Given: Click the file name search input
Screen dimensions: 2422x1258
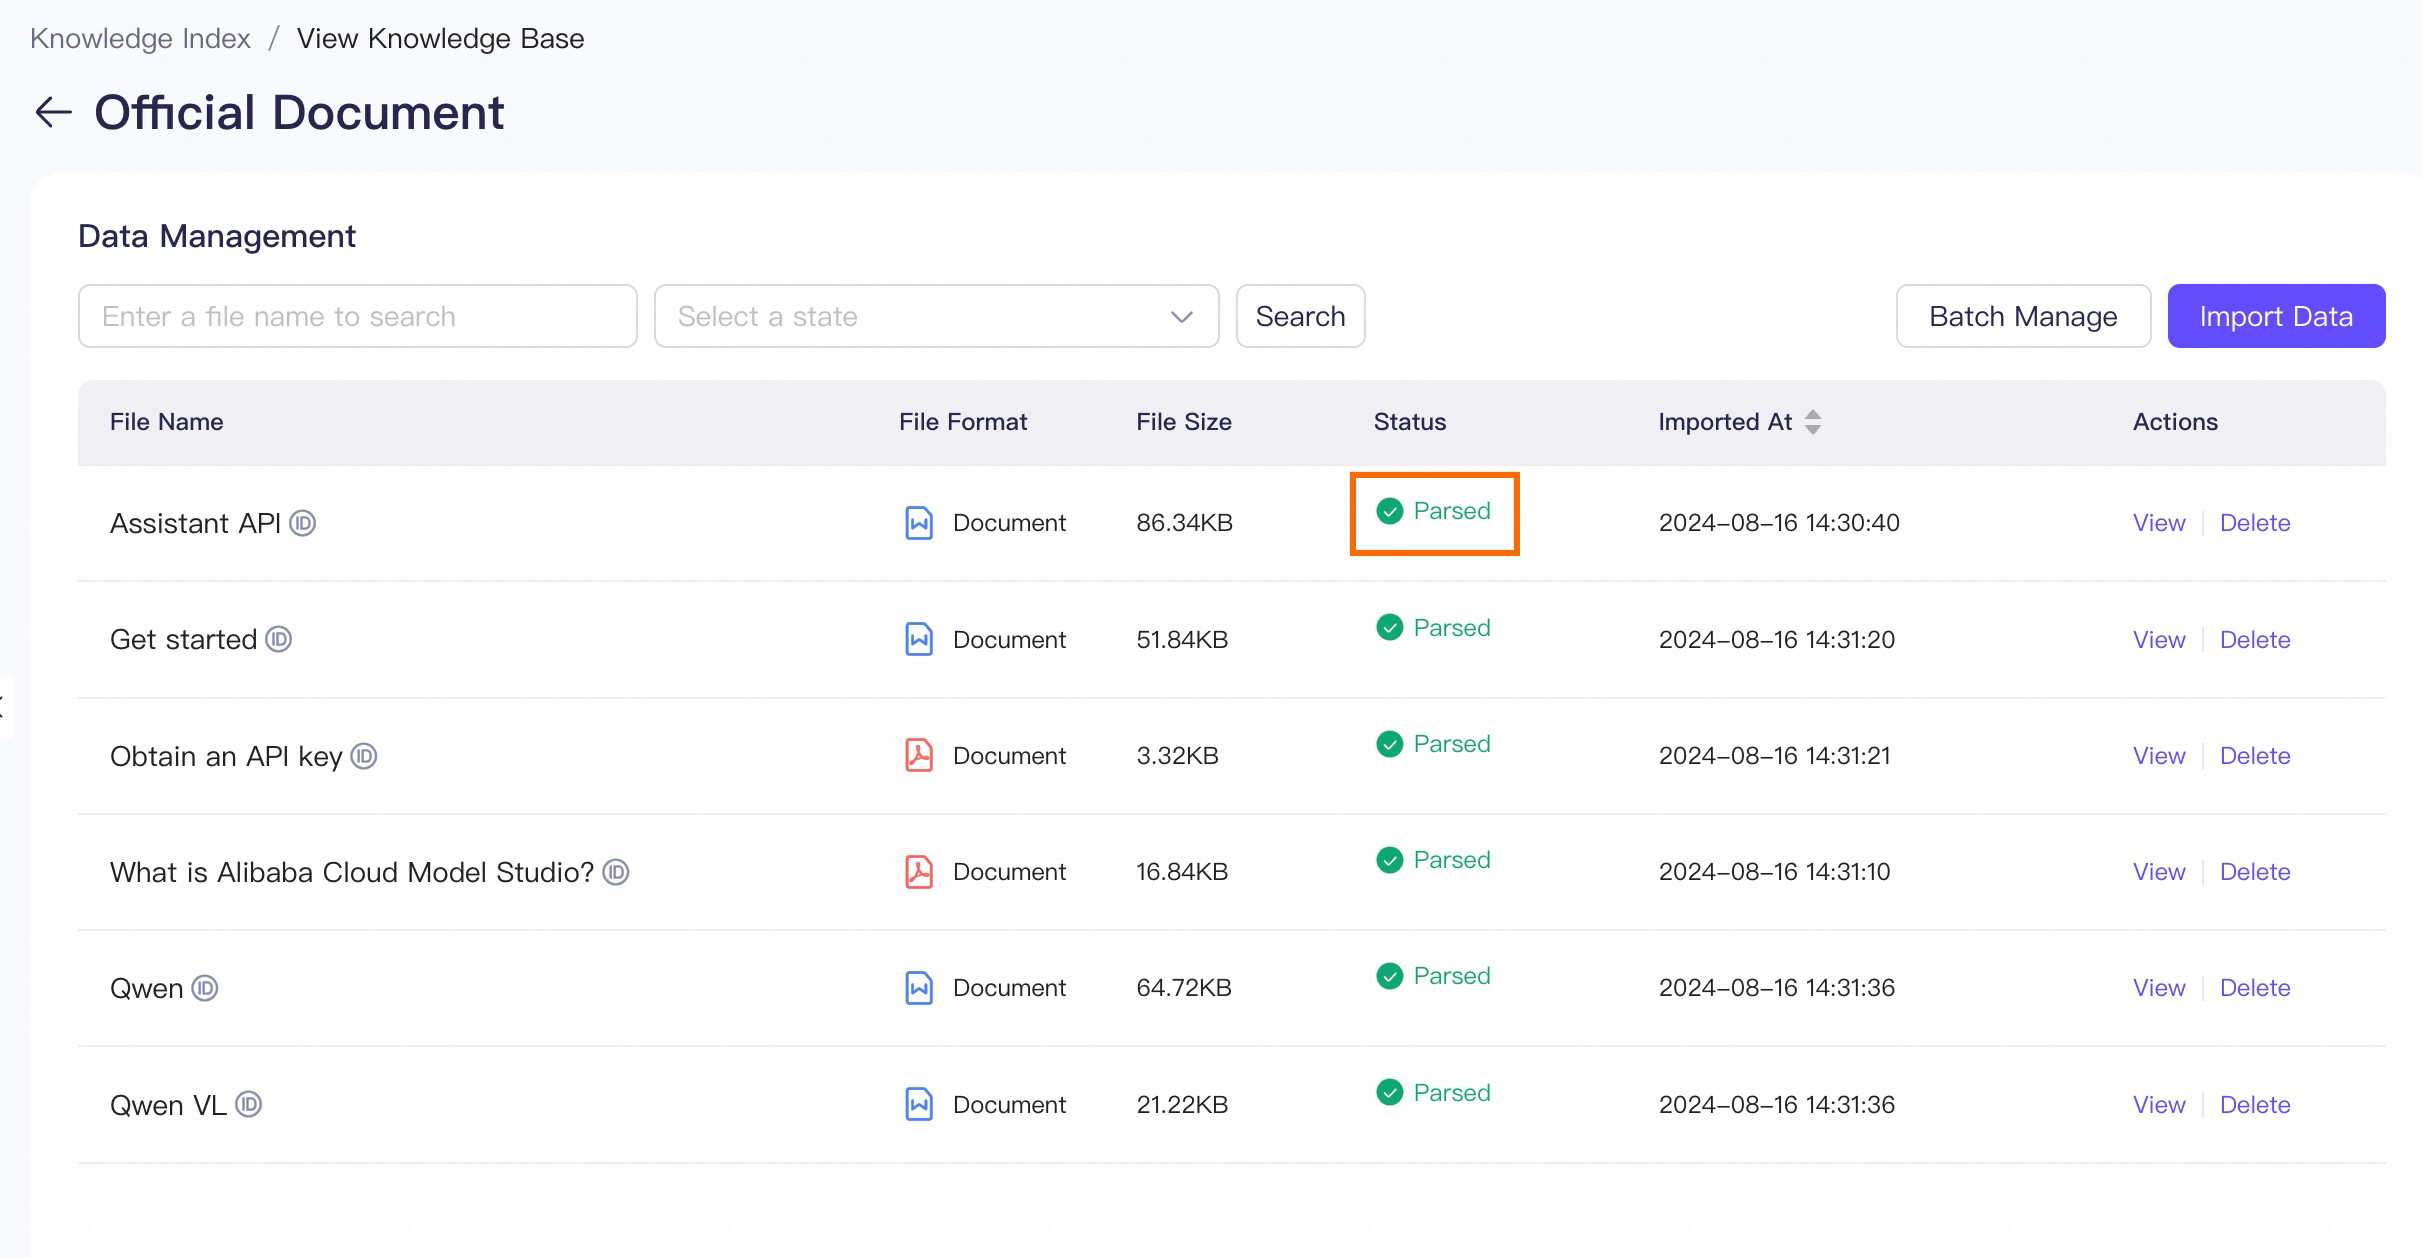Looking at the screenshot, I should (358, 316).
